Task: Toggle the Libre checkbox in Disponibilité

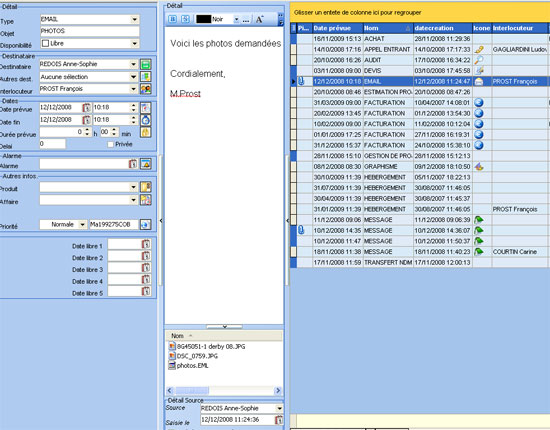Action: 45,43
